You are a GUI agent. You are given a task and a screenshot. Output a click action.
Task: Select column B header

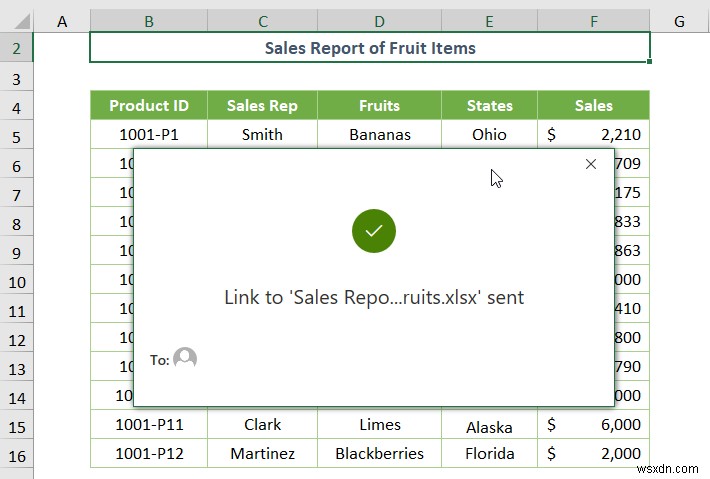pyautogui.click(x=149, y=19)
